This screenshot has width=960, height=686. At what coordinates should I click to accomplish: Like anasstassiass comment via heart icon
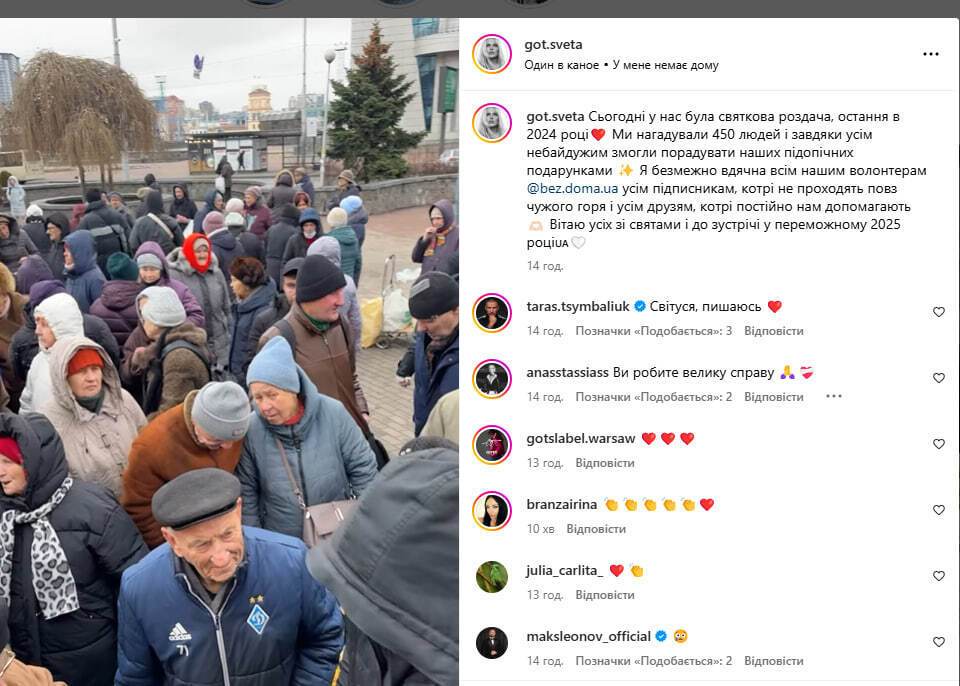[939, 378]
